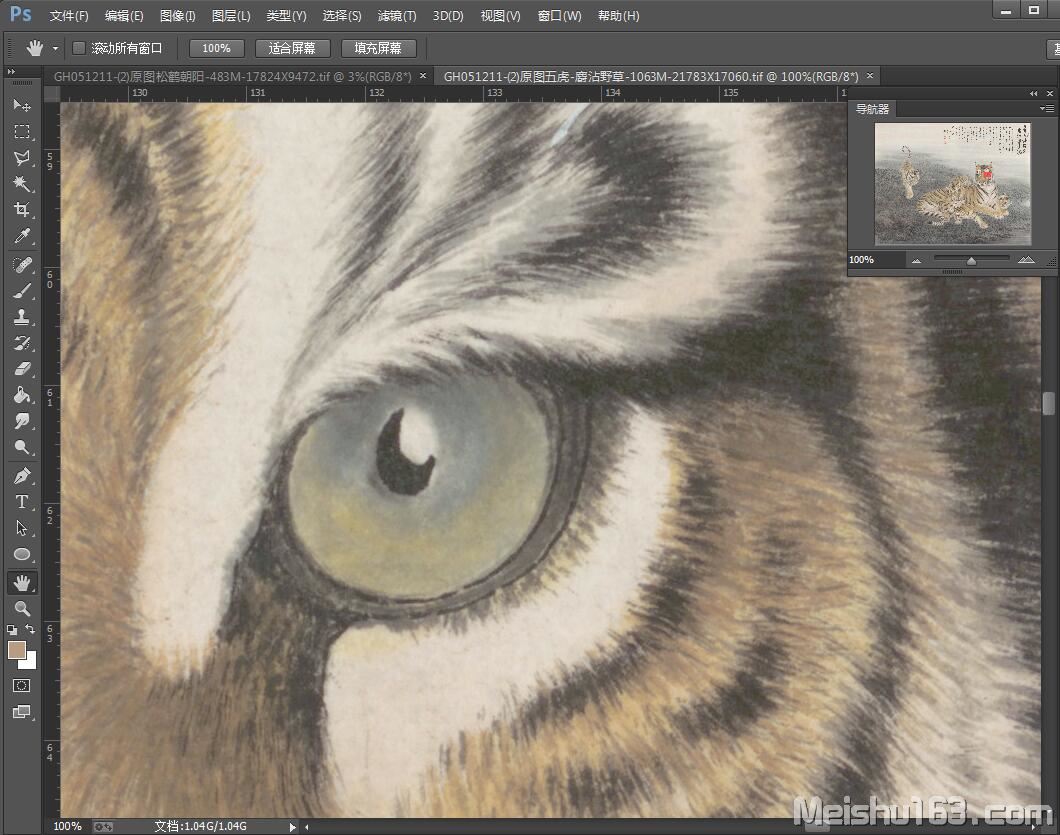Open the 选择(S) menu

point(342,16)
